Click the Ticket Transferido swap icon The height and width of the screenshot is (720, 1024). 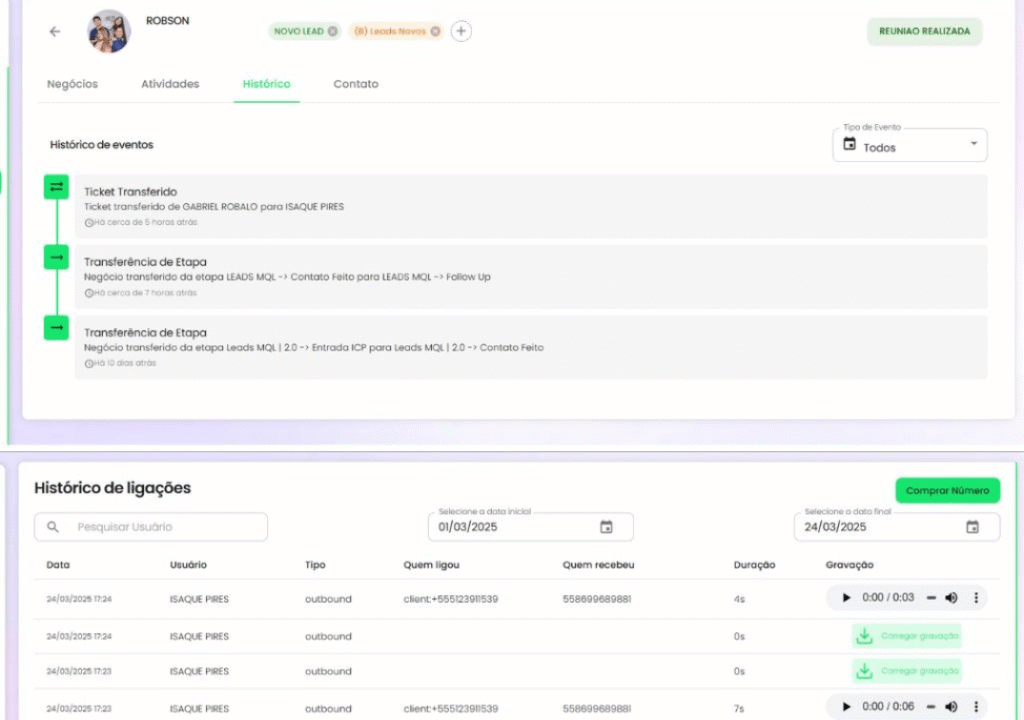(56, 187)
